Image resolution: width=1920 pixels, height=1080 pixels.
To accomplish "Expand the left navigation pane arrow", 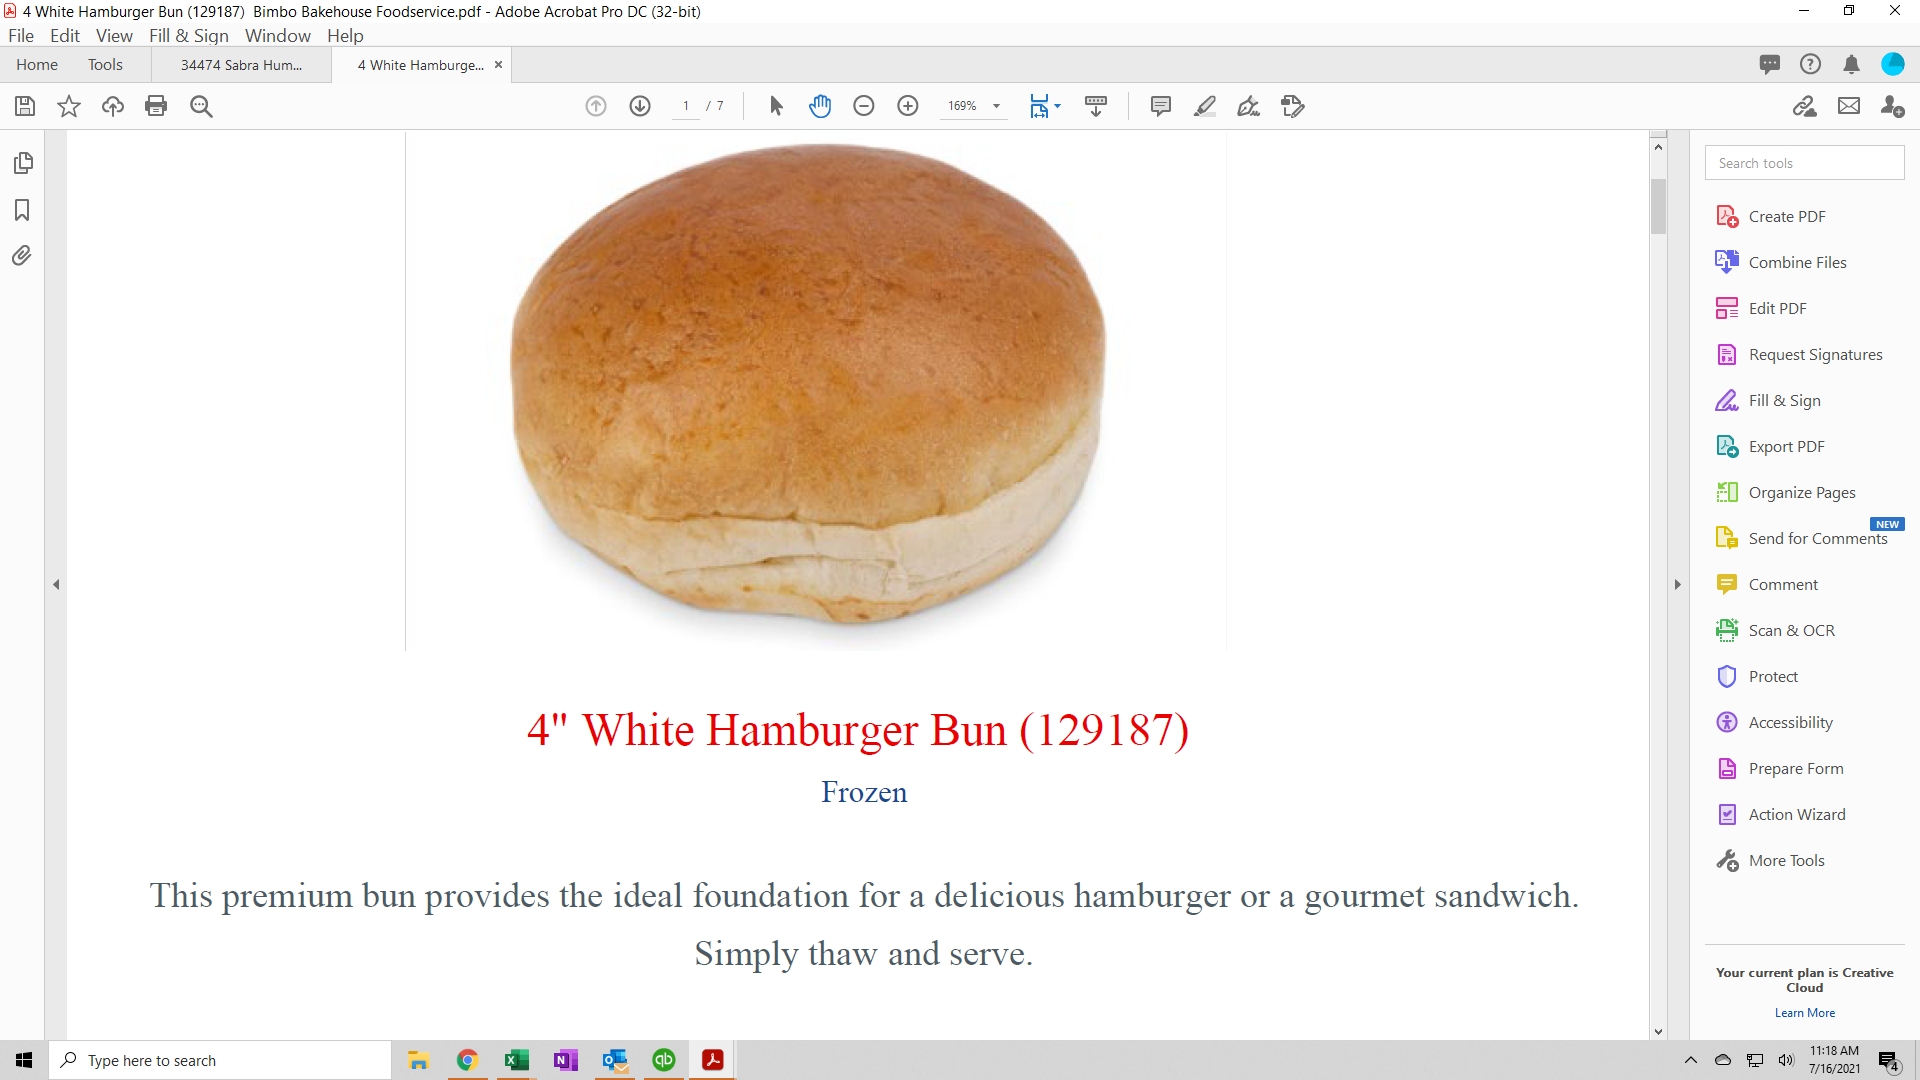I will (x=56, y=585).
